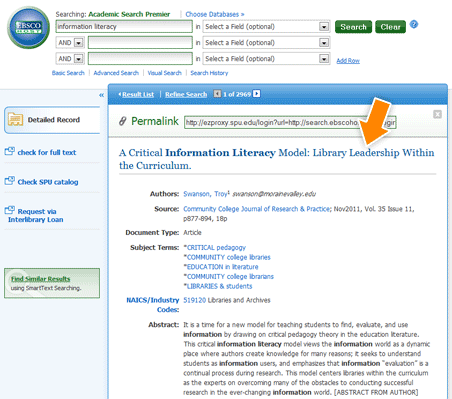Go to previous record arrow
The height and width of the screenshot is (399, 452).
pos(217,94)
